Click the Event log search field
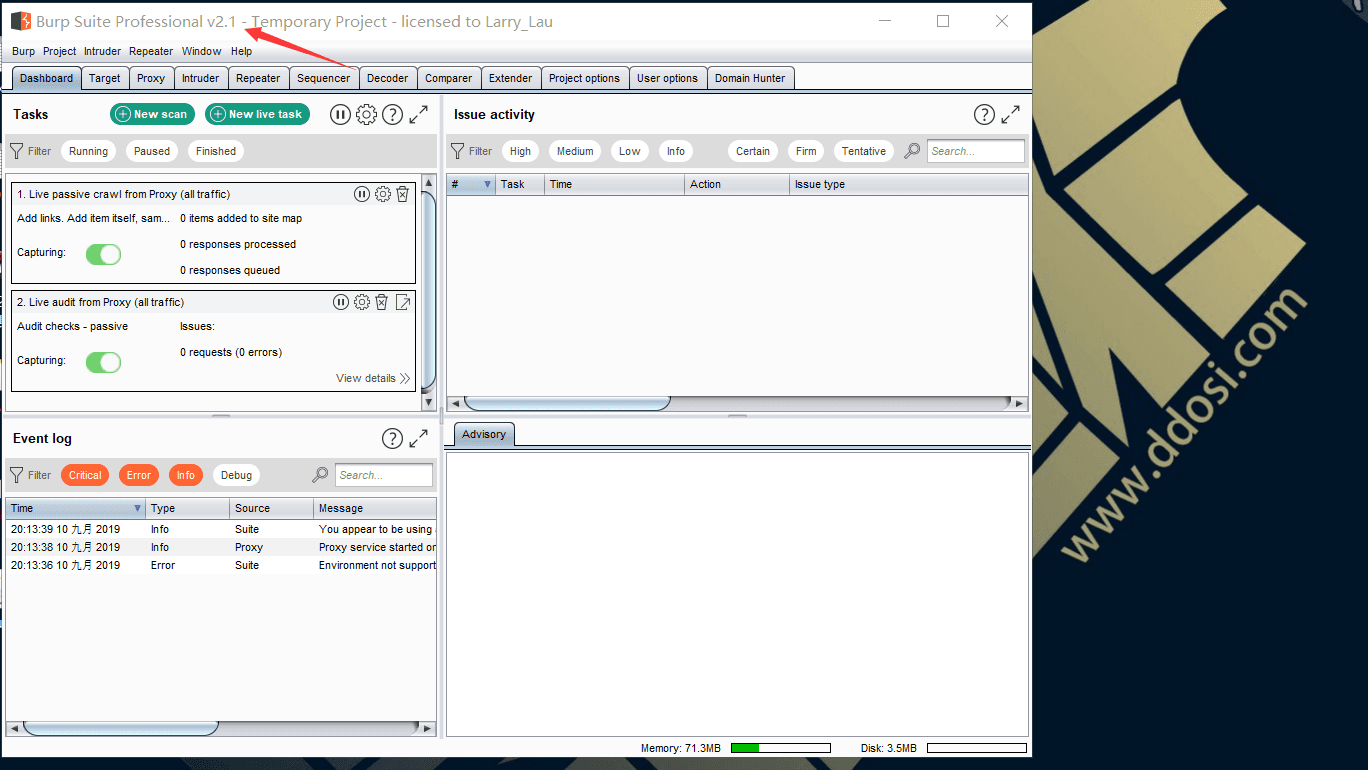Viewport: 1368px width, 770px height. point(384,475)
